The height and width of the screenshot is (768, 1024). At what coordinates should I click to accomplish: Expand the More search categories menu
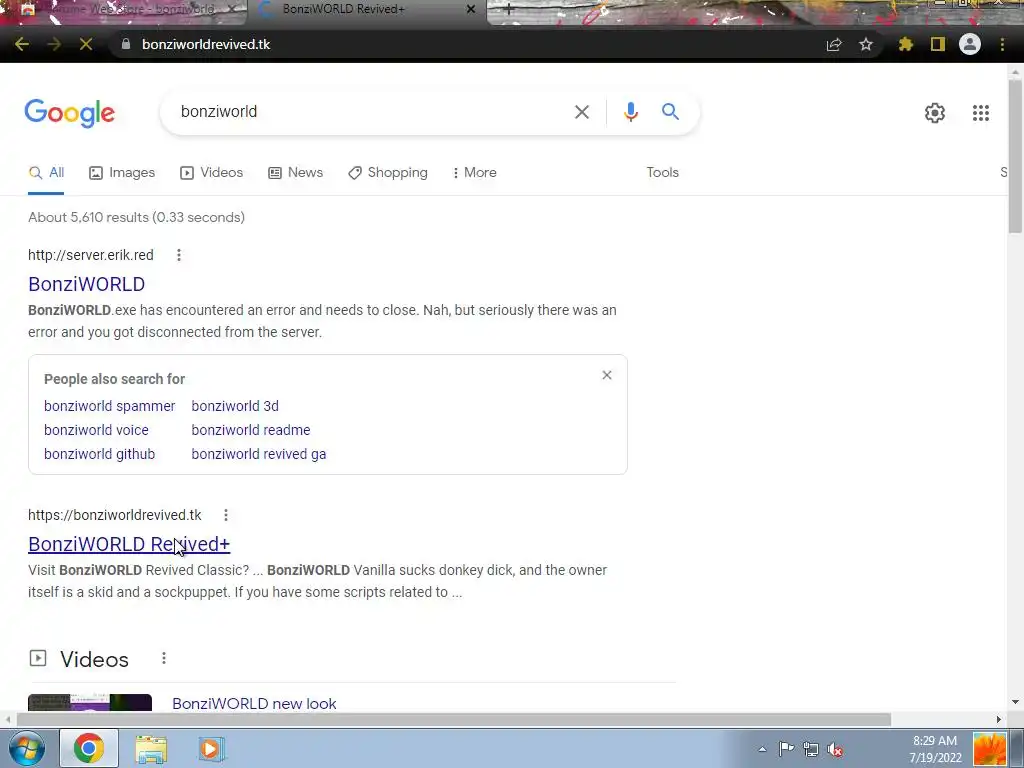point(474,172)
